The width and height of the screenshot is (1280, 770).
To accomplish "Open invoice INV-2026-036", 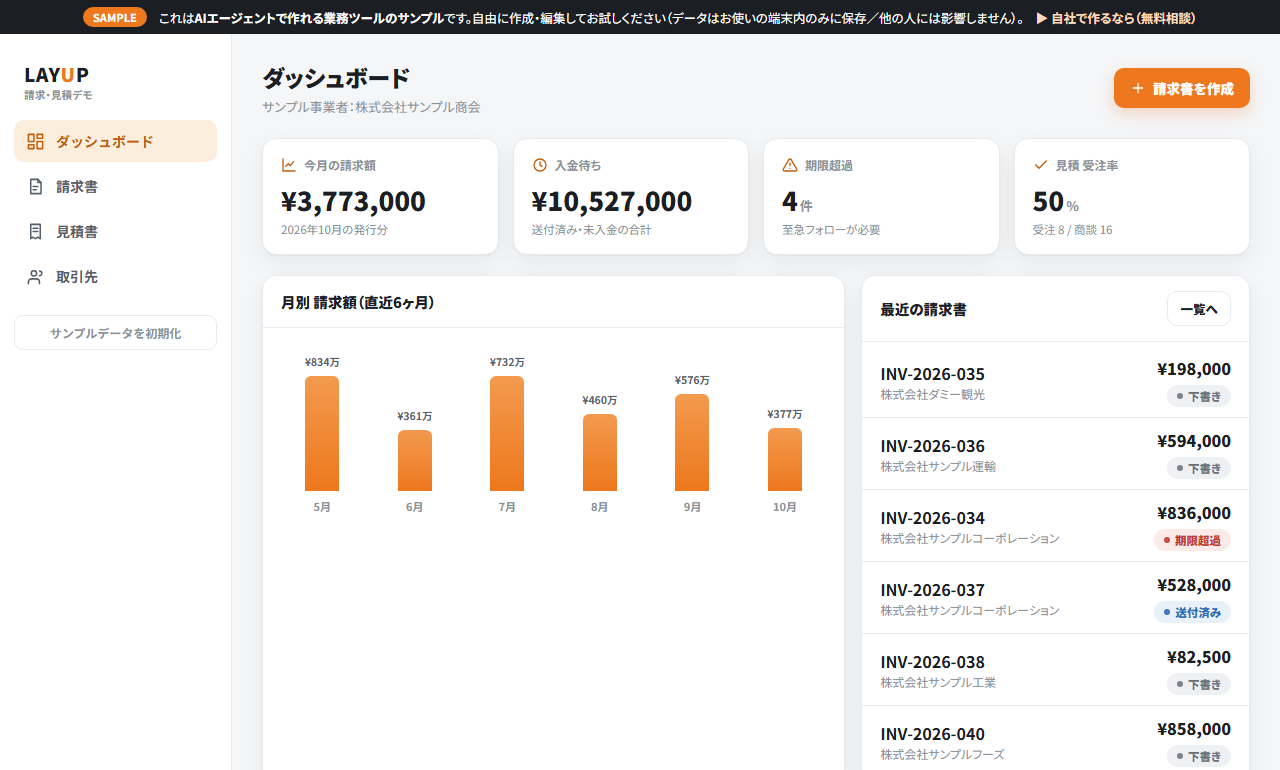I will pos(1055,454).
